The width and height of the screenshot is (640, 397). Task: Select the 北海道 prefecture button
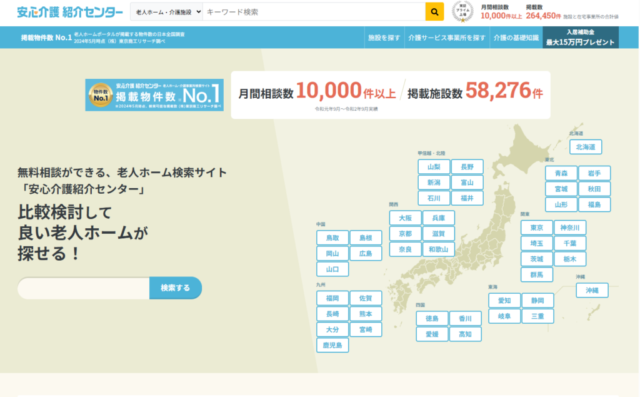click(x=586, y=147)
